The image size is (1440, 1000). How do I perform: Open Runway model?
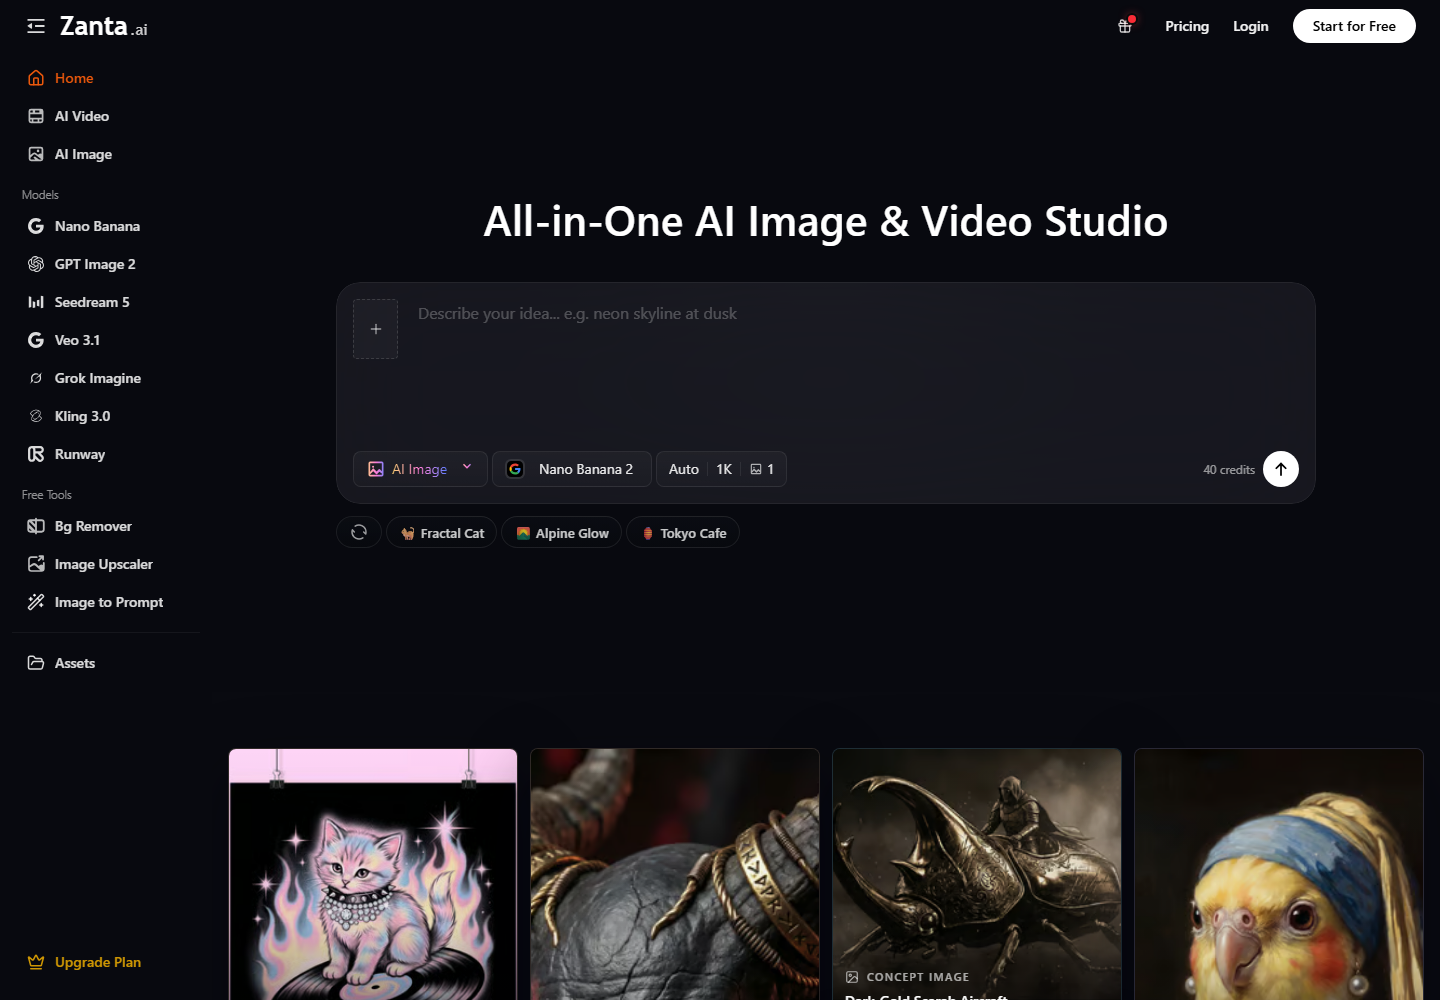(106, 454)
